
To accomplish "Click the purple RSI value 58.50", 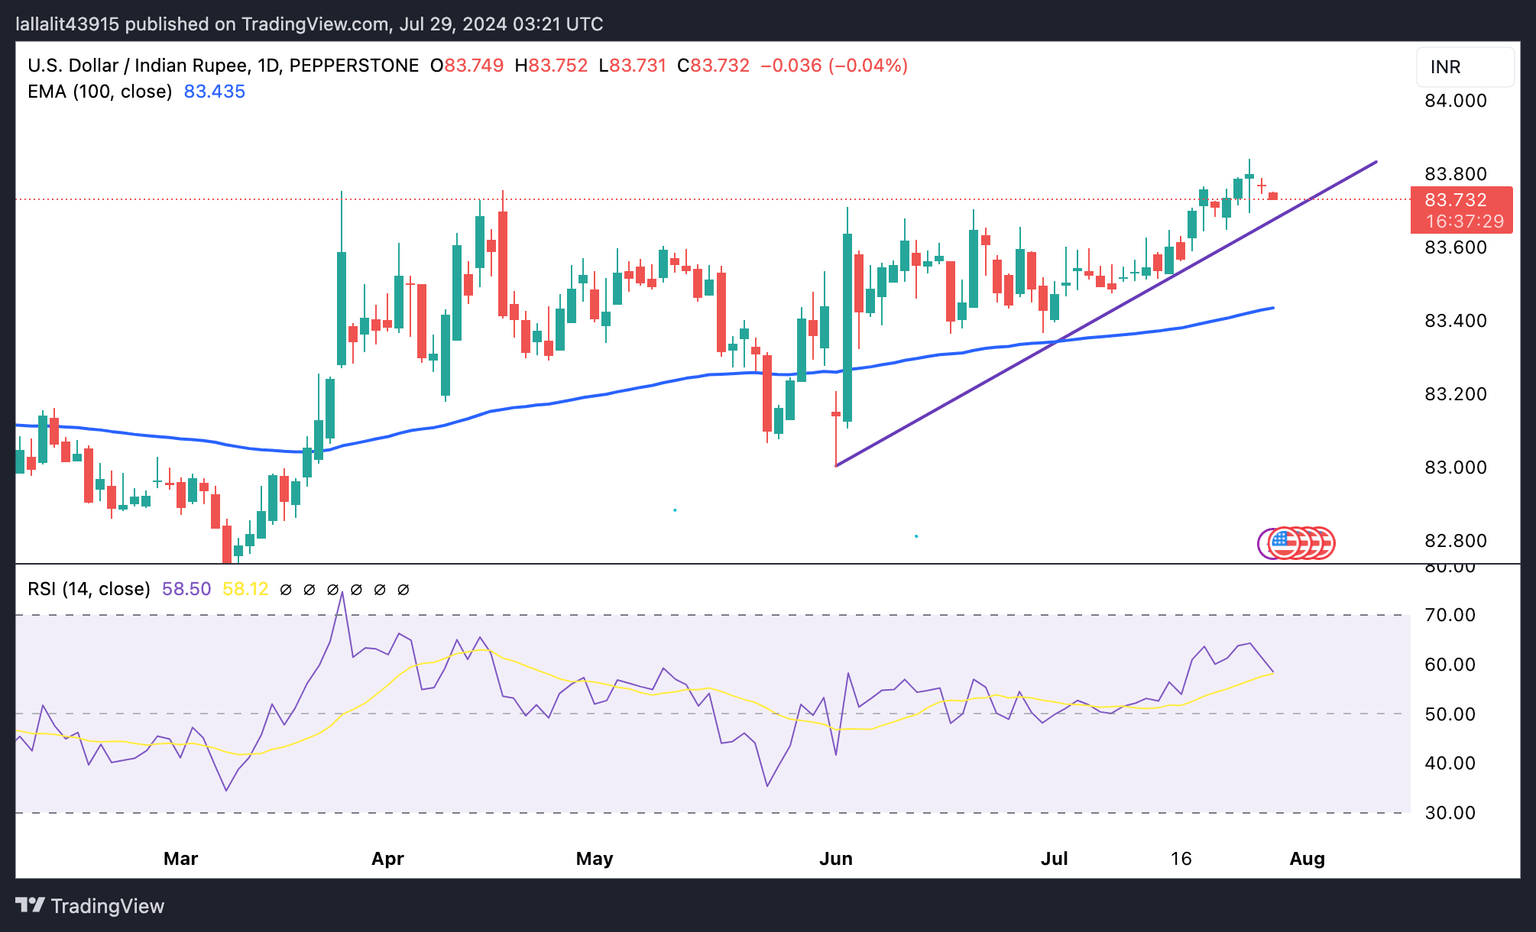I will tap(186, 590).
